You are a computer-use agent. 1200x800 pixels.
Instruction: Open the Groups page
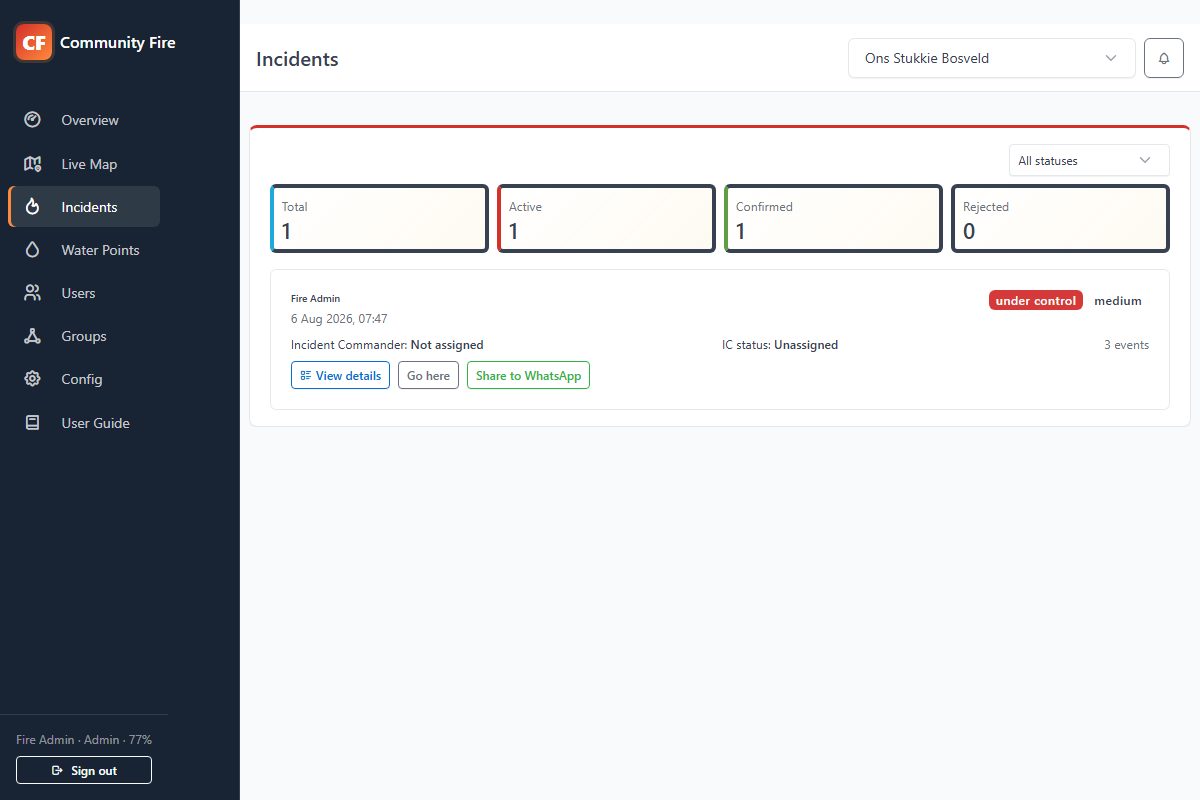tap(84, 336)
